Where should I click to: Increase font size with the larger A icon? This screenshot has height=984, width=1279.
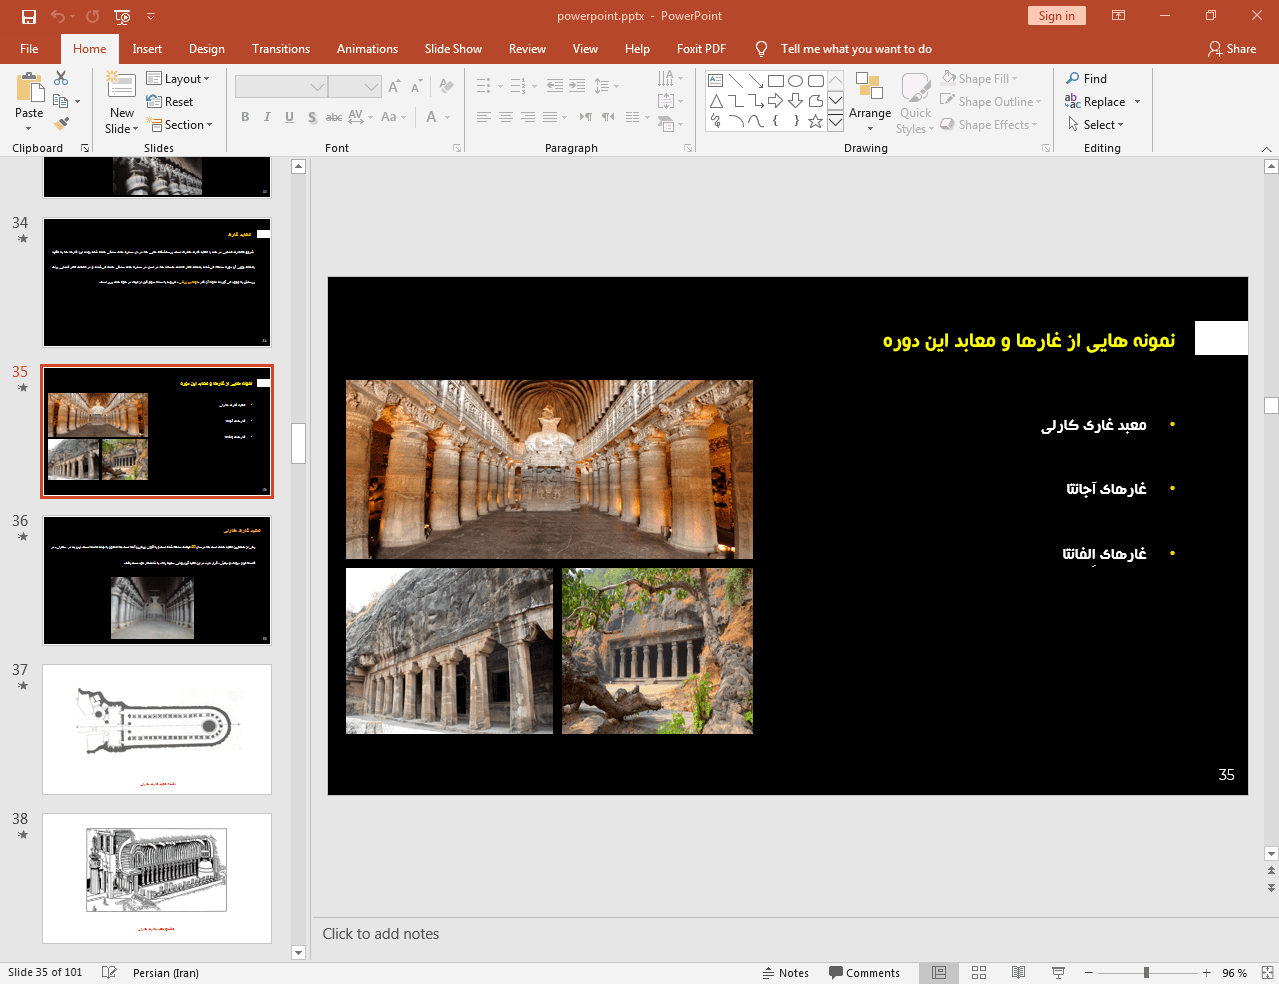pos(394,86)
